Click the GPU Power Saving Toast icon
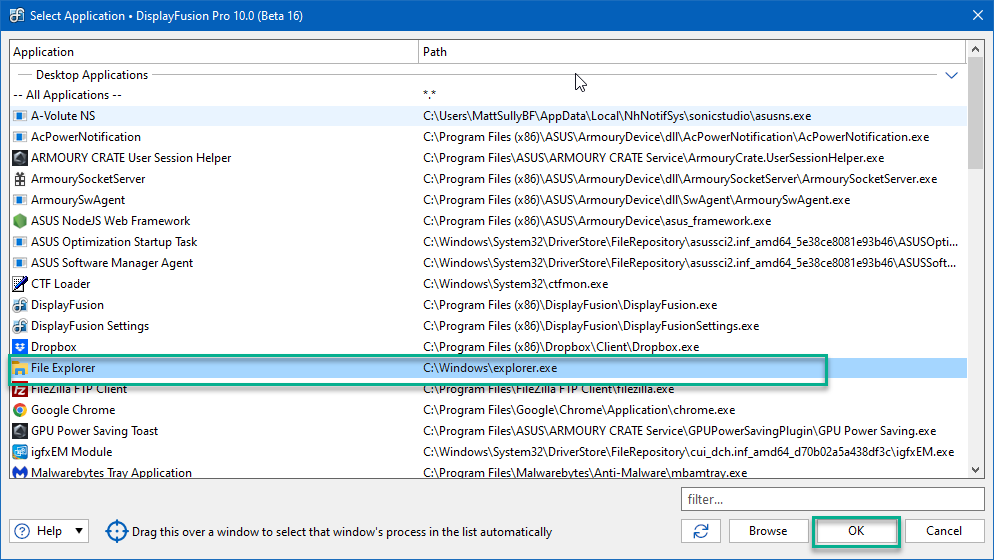Viewport: 994px width, 560px height. (x=20, y=431)
